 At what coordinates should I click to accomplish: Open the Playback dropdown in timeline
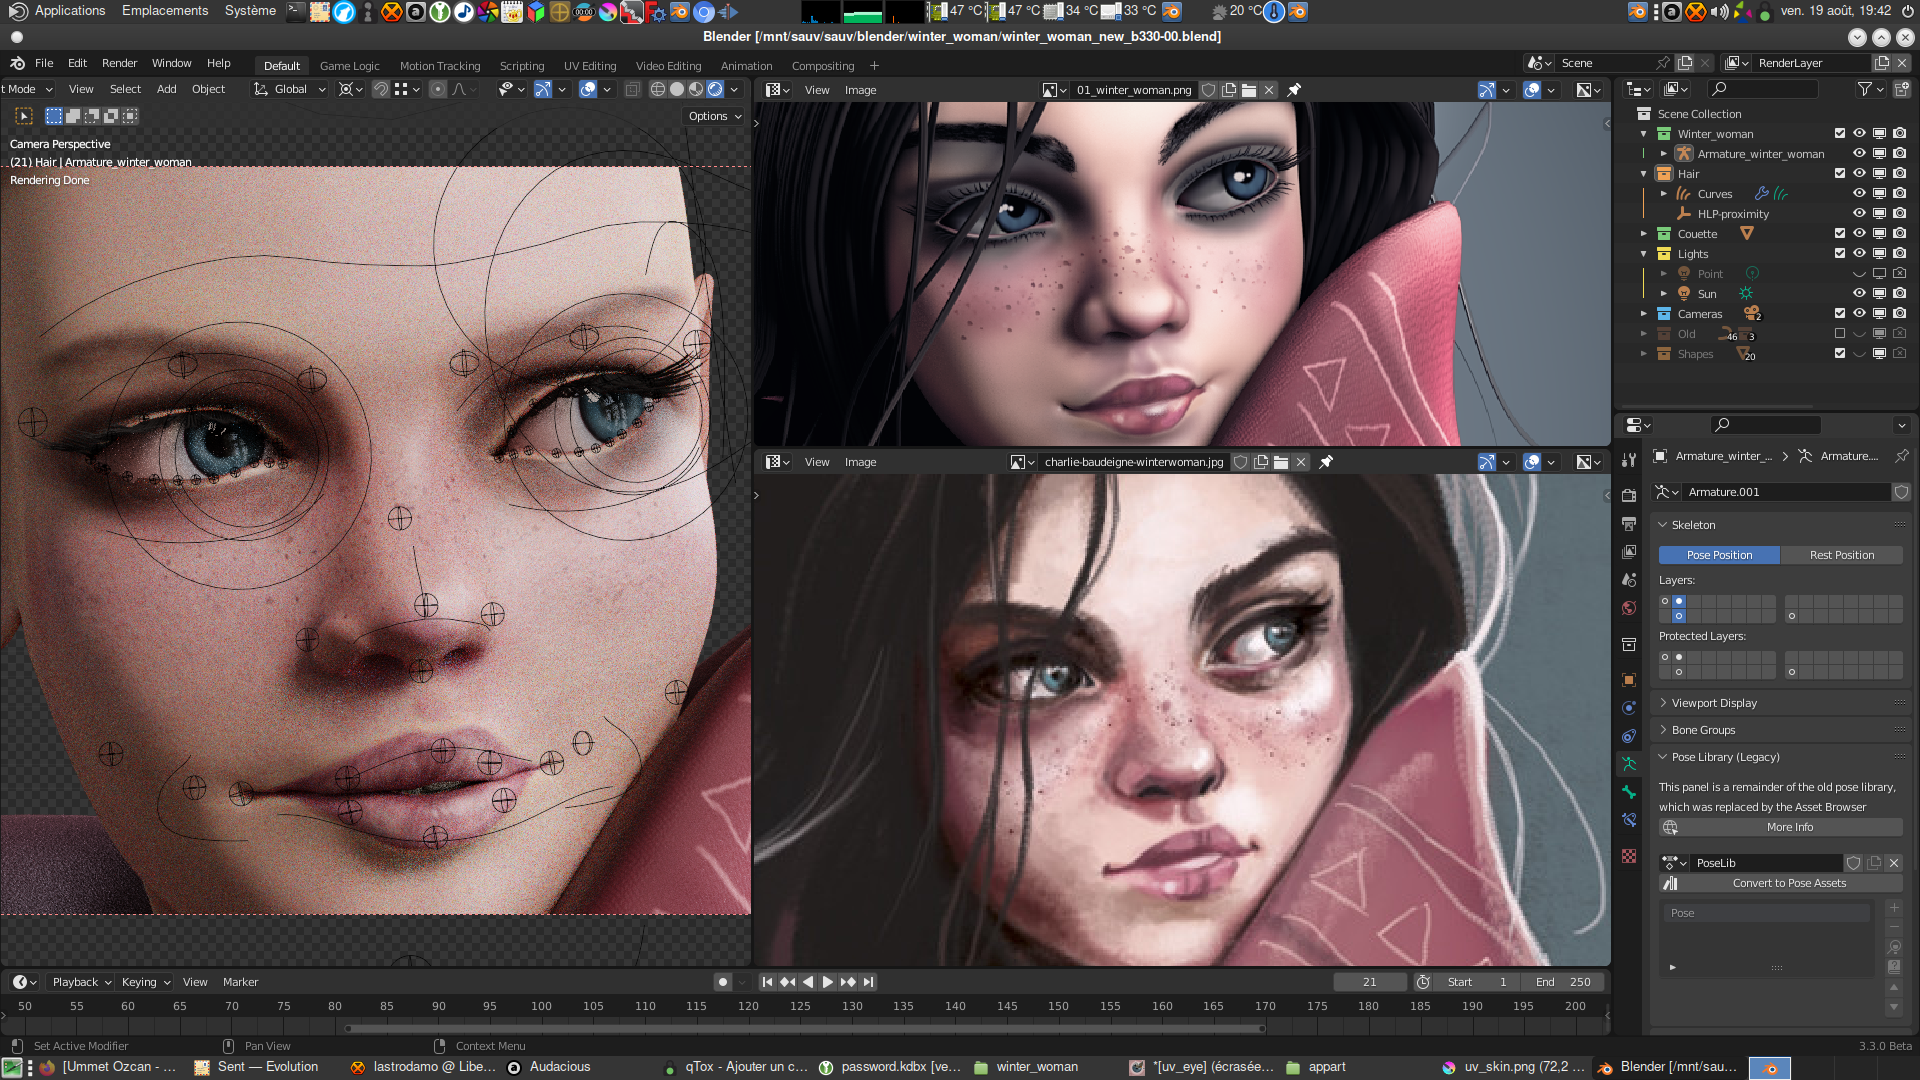[x=81, y=982]
